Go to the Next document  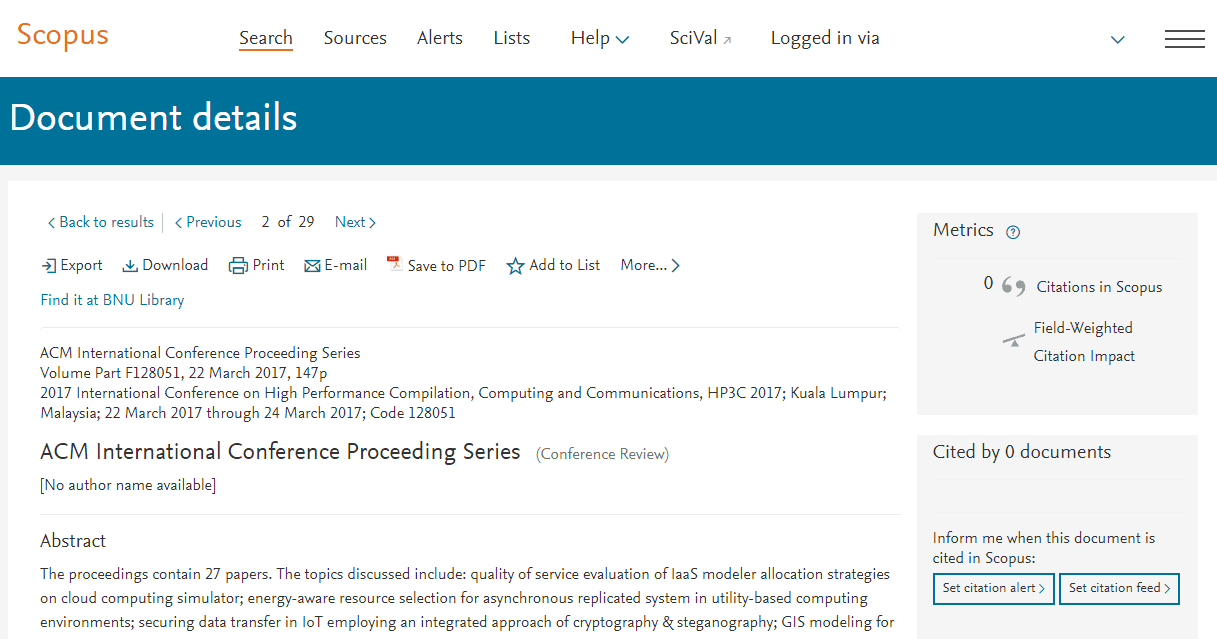(x=355, y=222)
